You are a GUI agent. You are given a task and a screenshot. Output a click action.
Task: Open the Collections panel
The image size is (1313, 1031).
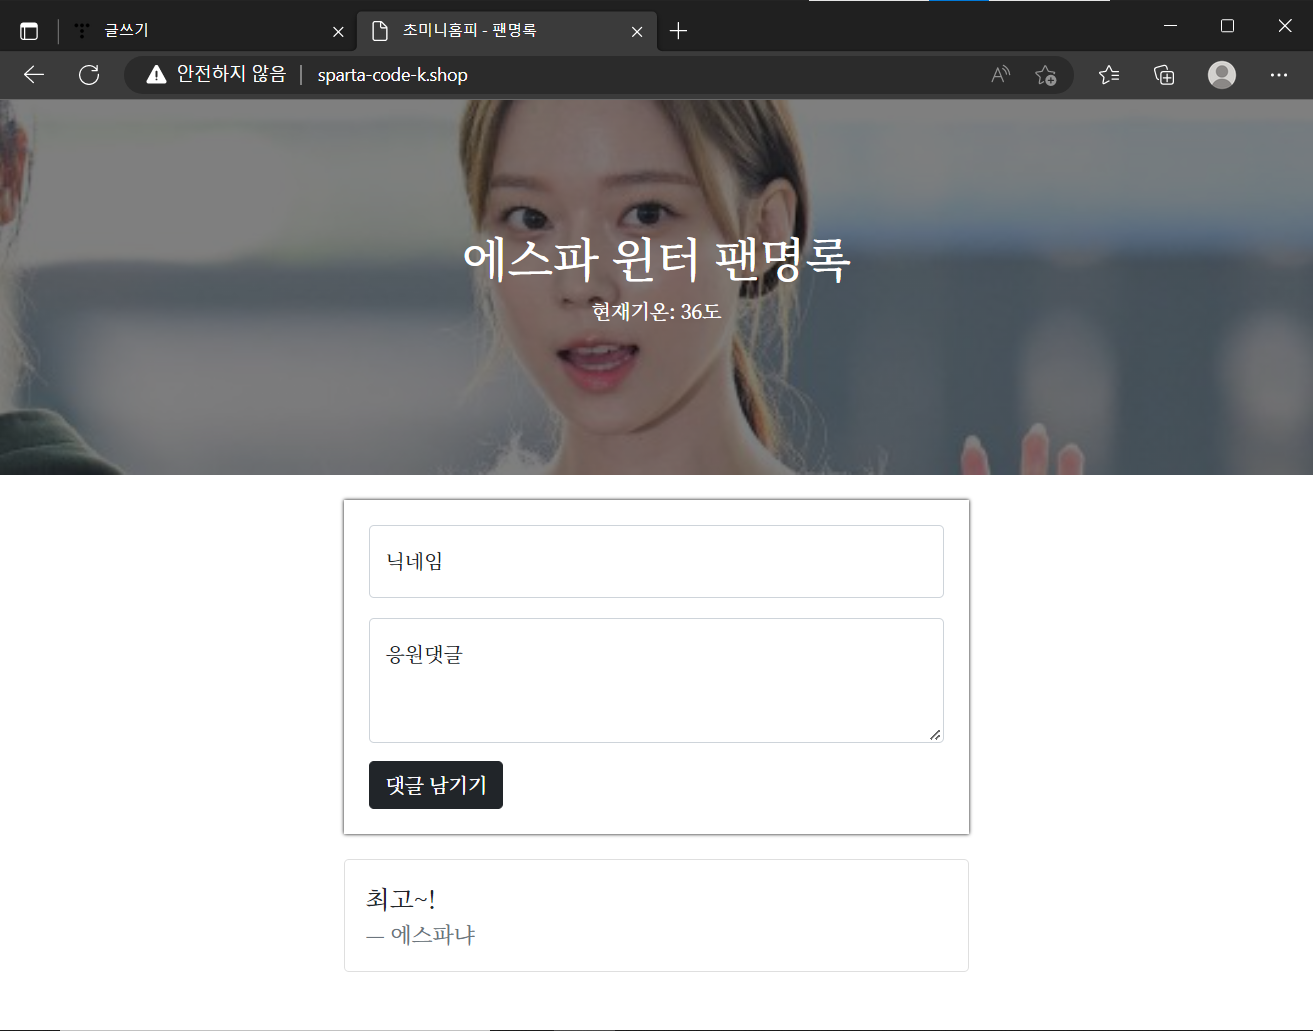coord(1164,75)
